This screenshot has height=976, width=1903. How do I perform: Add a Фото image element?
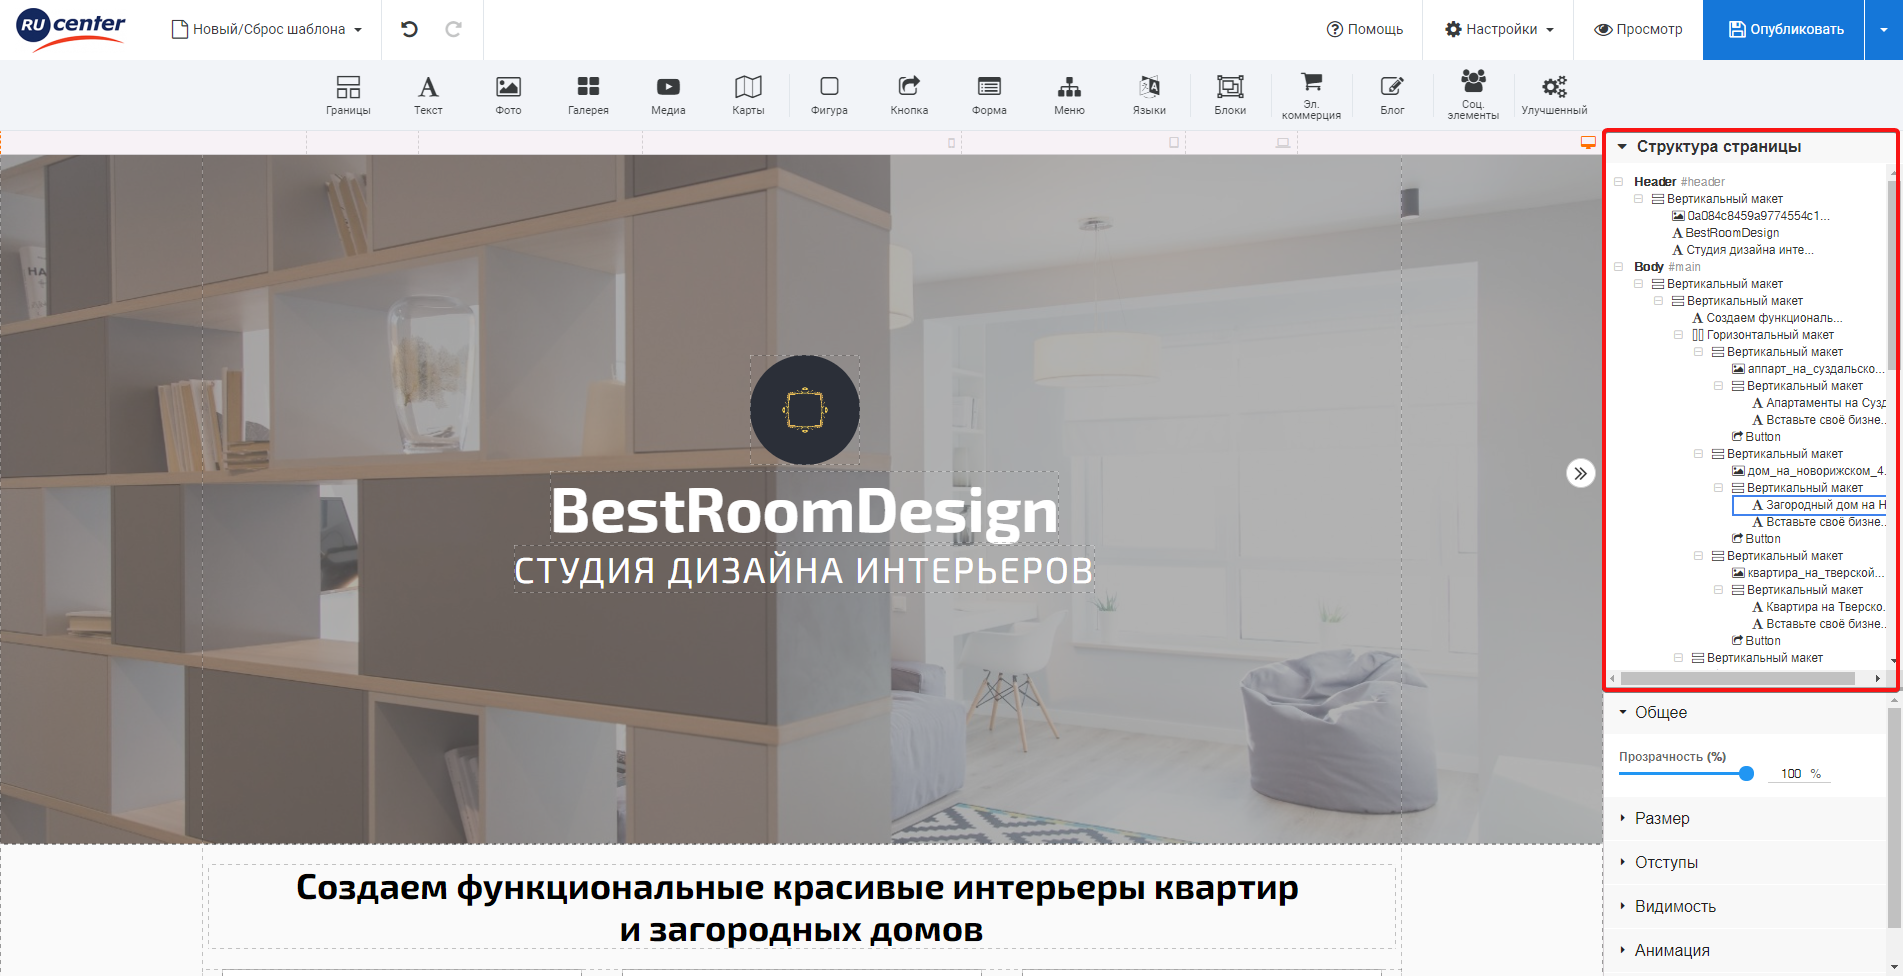coord(508,96)
